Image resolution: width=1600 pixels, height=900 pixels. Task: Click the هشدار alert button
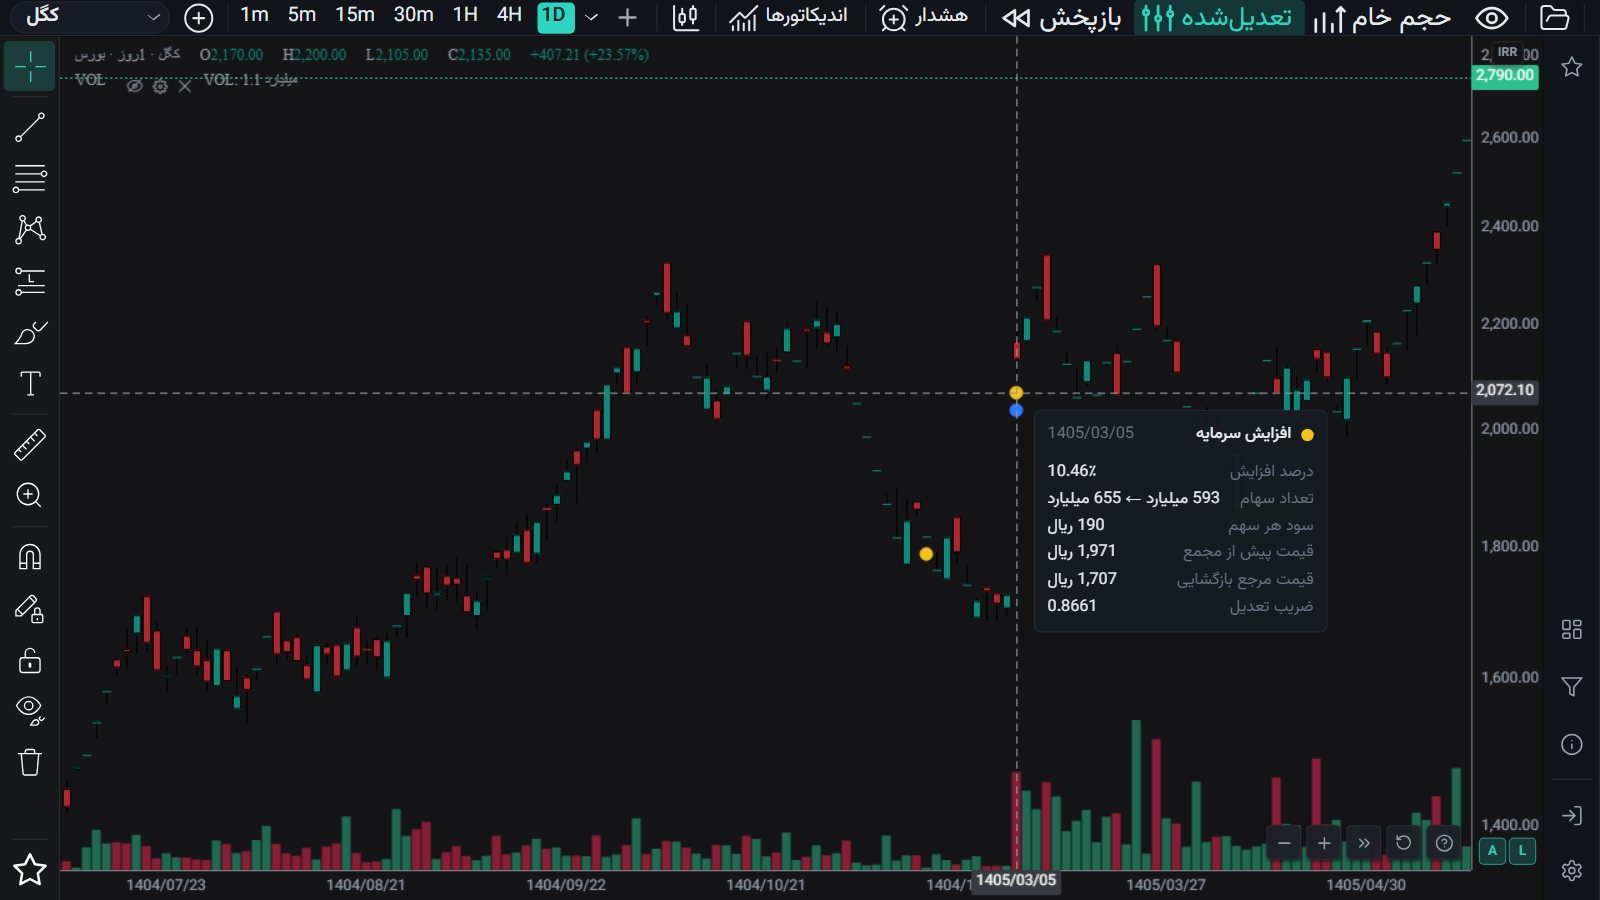coord(923,17)
